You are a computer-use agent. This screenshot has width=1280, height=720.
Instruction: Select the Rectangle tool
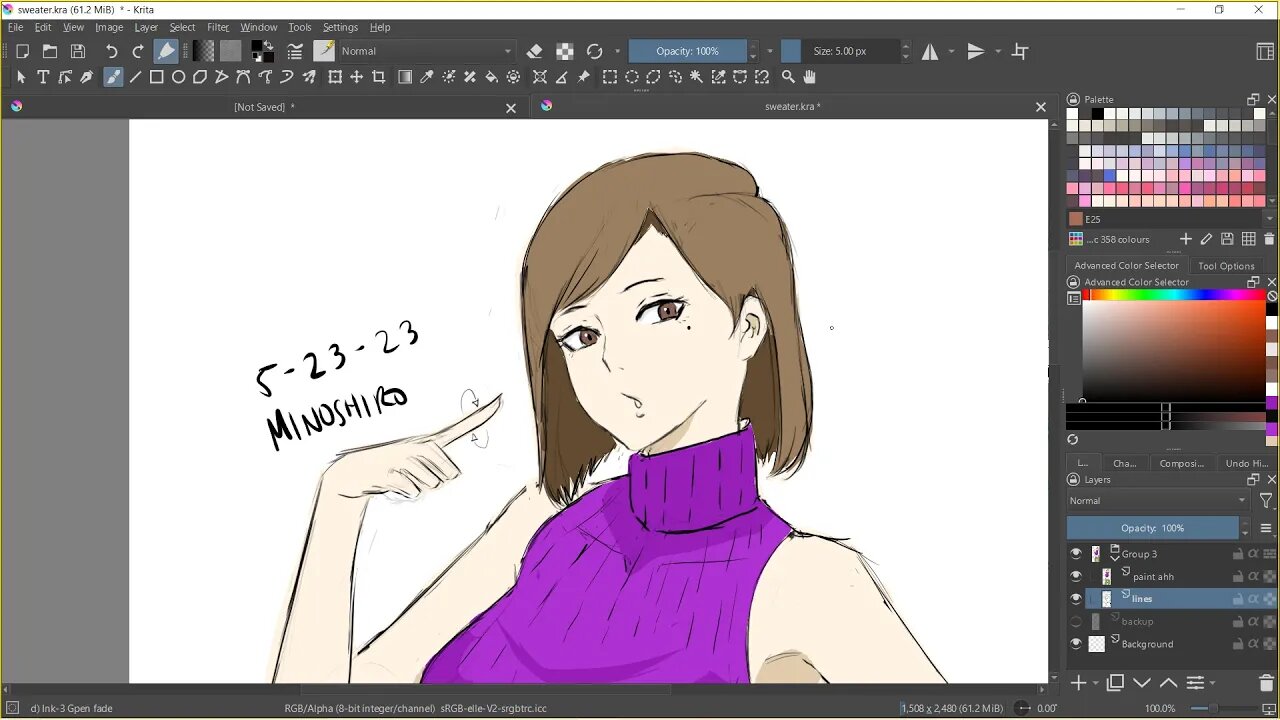pos(157,77)
